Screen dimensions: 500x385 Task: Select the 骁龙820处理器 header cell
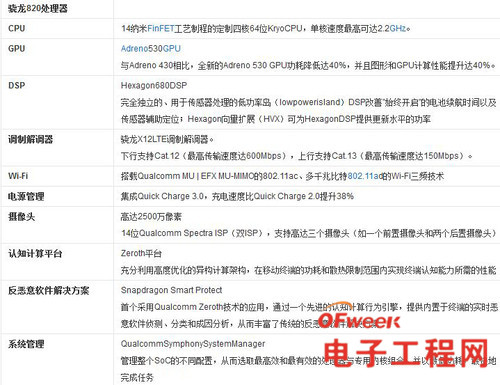(x=38, y=9)
